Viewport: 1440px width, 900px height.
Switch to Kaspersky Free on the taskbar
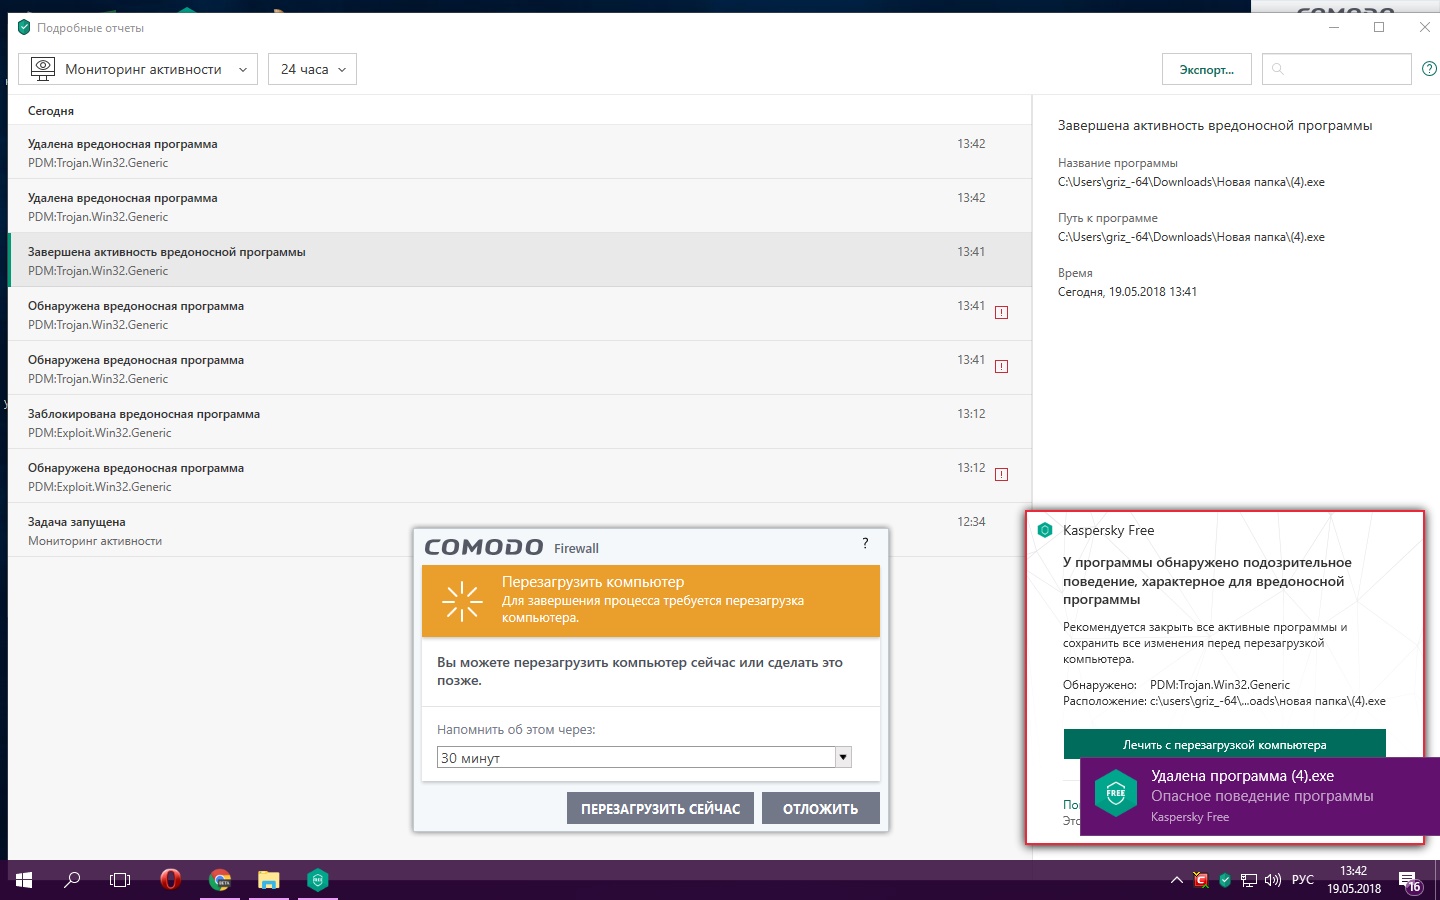(x=318, y=880)
